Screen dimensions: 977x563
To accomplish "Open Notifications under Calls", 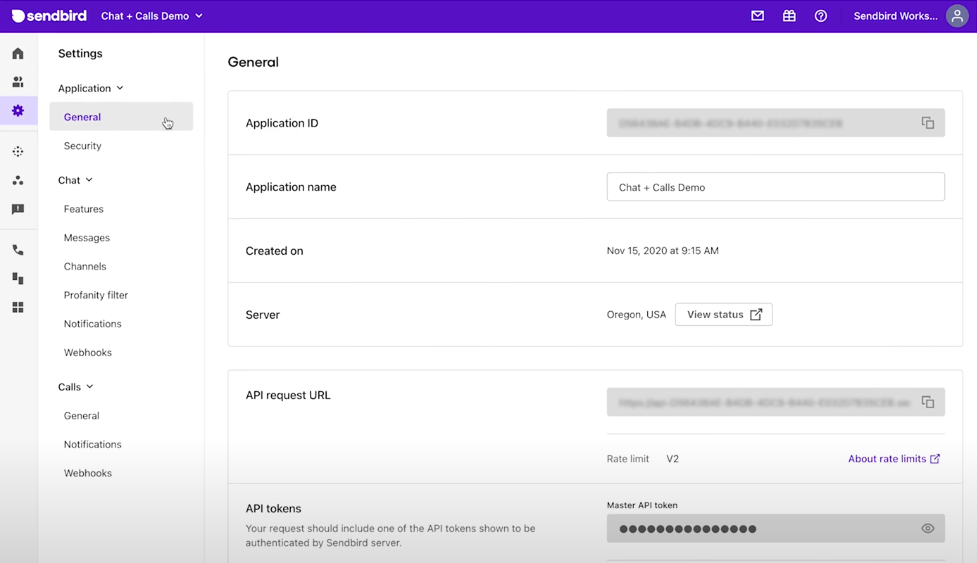I will (92, 444).
